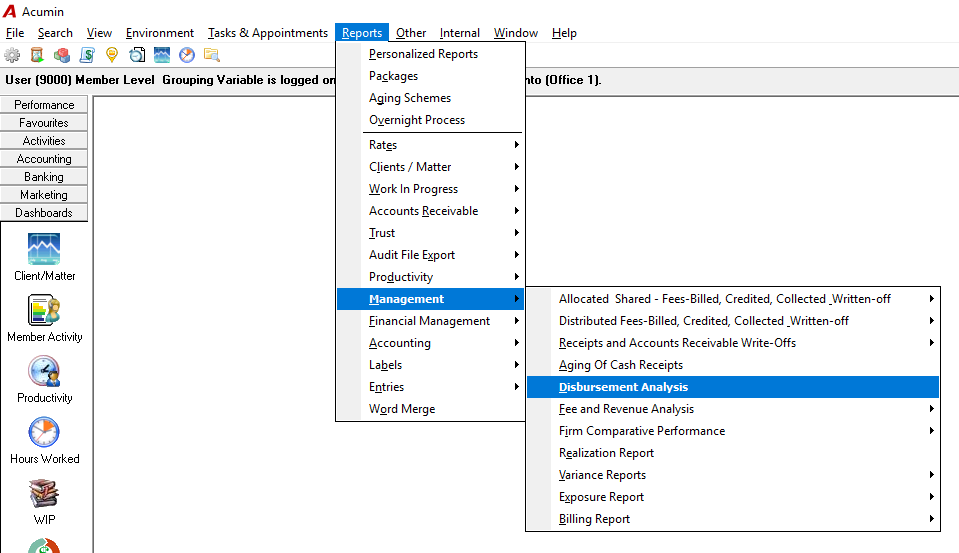Choose Overnight Process menu entry
The image size is (959, 553).
point(431,120)
